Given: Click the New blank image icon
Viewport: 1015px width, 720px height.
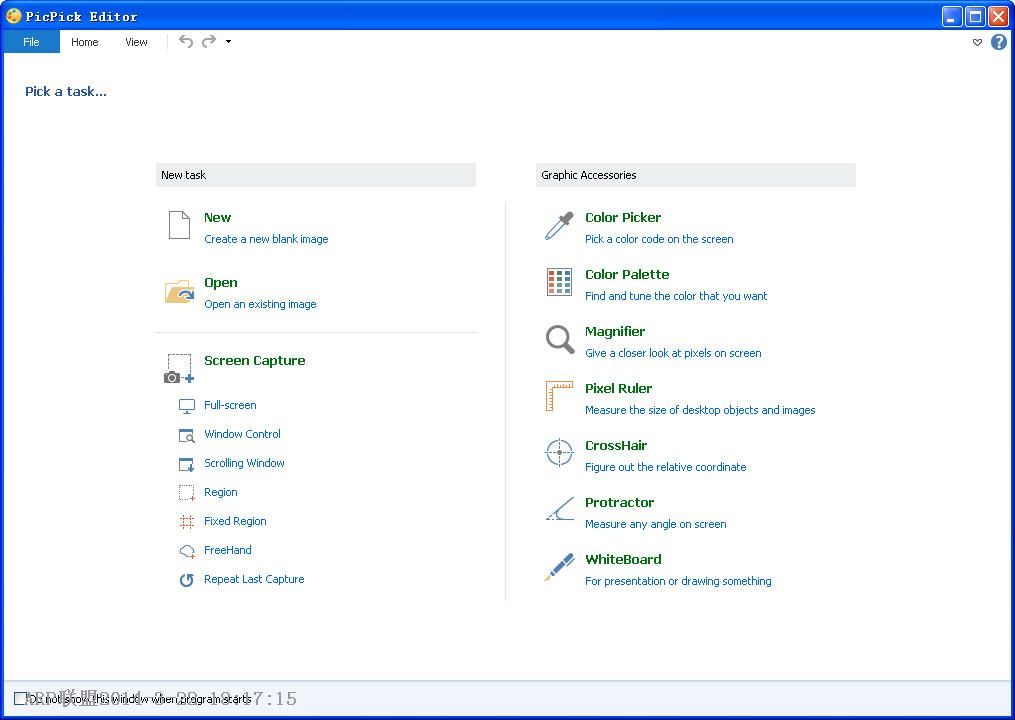Looking at the screenshot, I should (x=179, y=226).
